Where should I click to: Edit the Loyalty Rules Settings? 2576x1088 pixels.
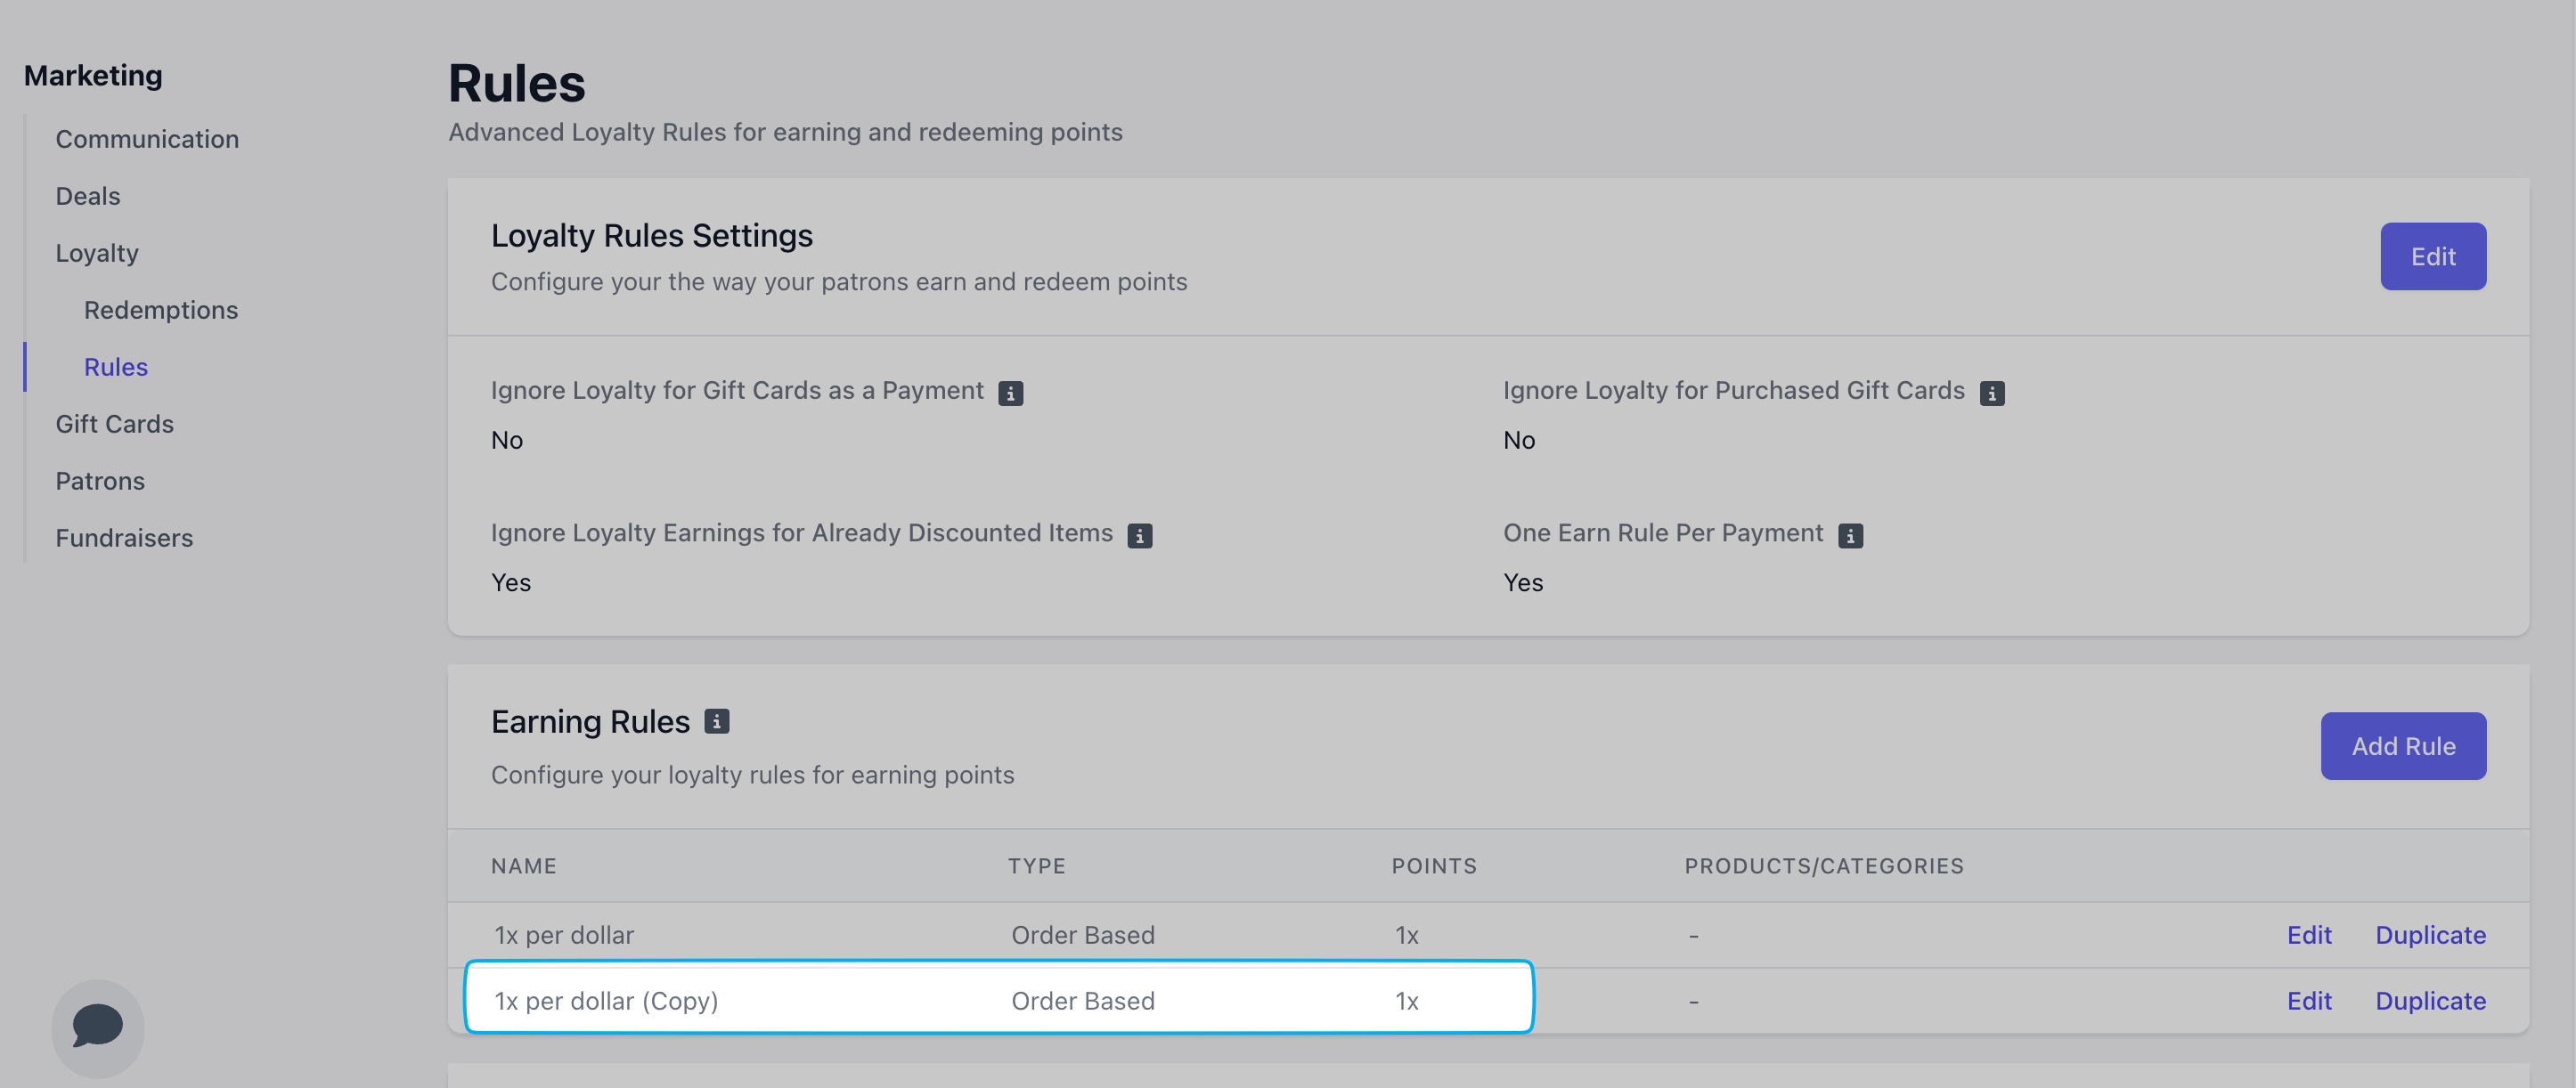click(2431, 257)
